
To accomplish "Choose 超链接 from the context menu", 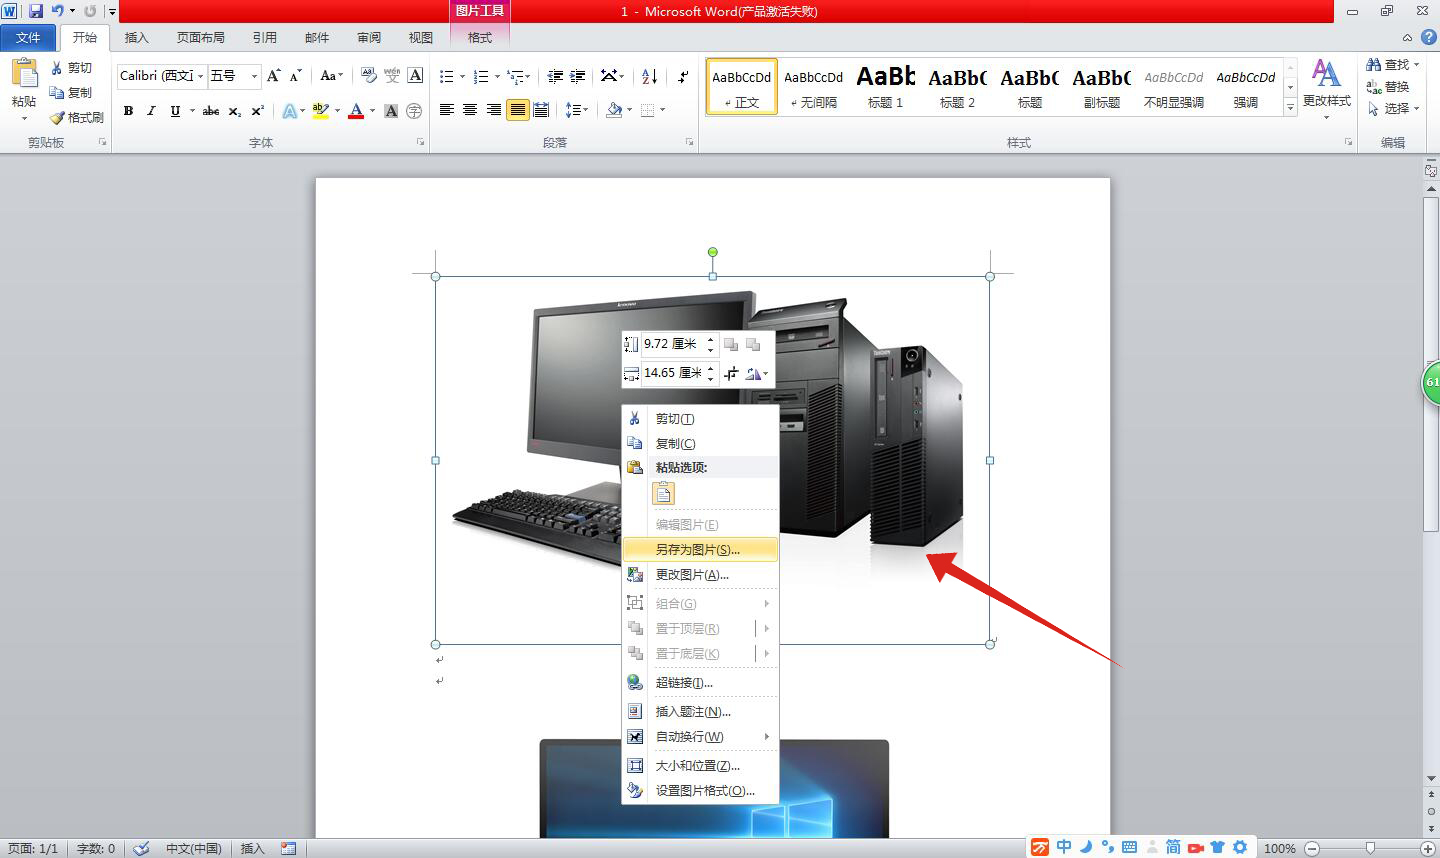I will tap(700, 682).
